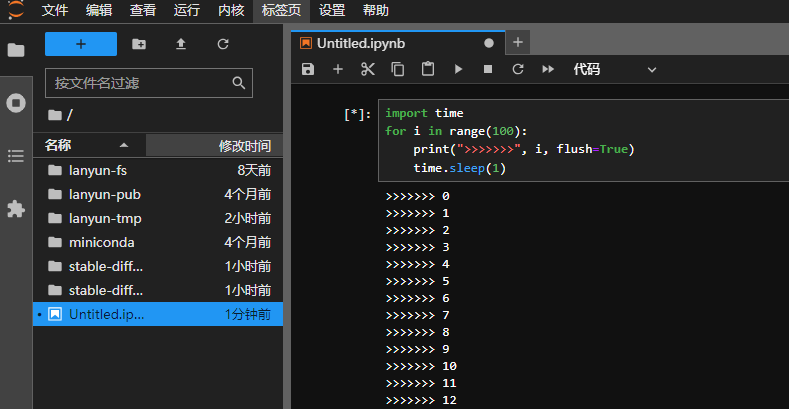The image size is (789, 409).
Task: Refresh the file browser list
Action: [223, 44]
